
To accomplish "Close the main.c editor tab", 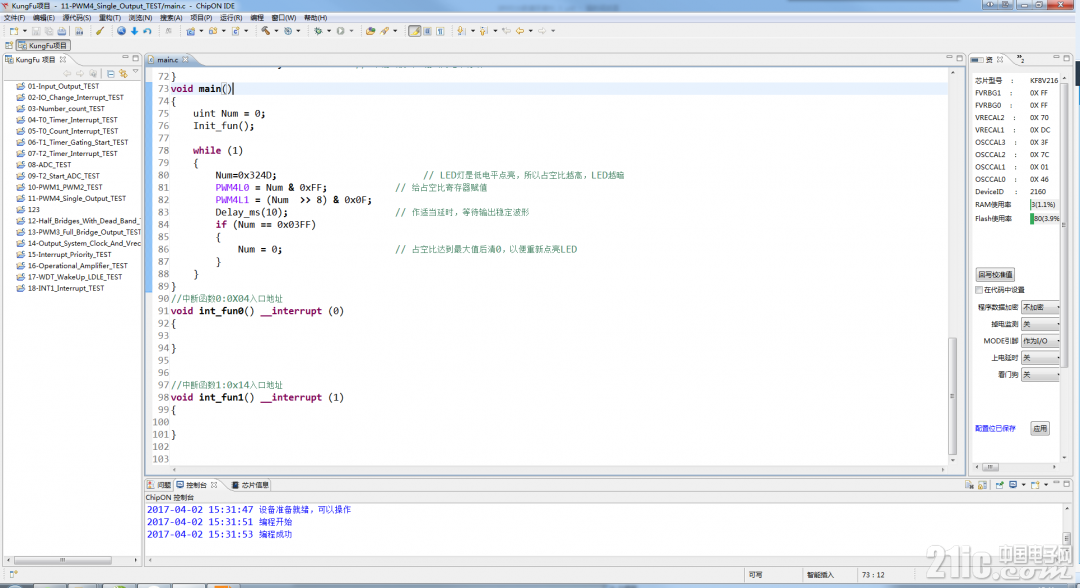I will pos(185,60).
